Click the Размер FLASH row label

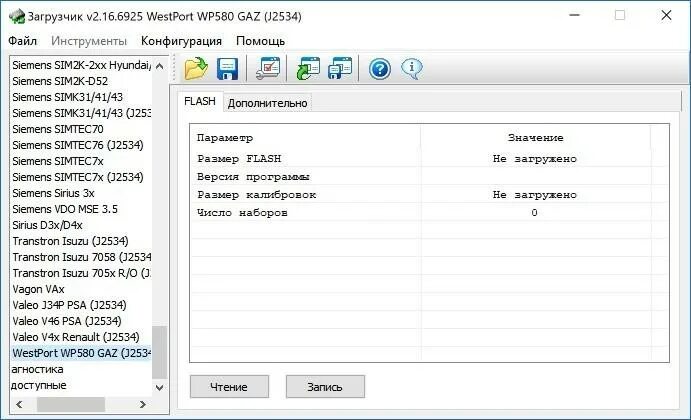239,159
